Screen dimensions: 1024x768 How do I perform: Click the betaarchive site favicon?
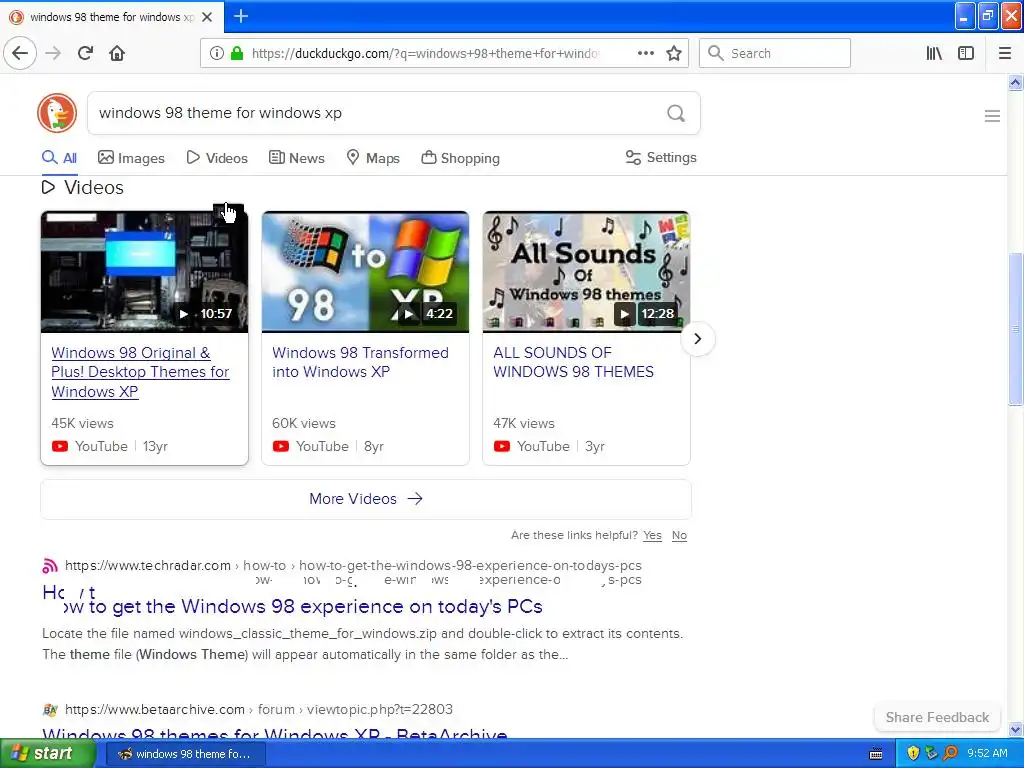(x=50, y=709)
